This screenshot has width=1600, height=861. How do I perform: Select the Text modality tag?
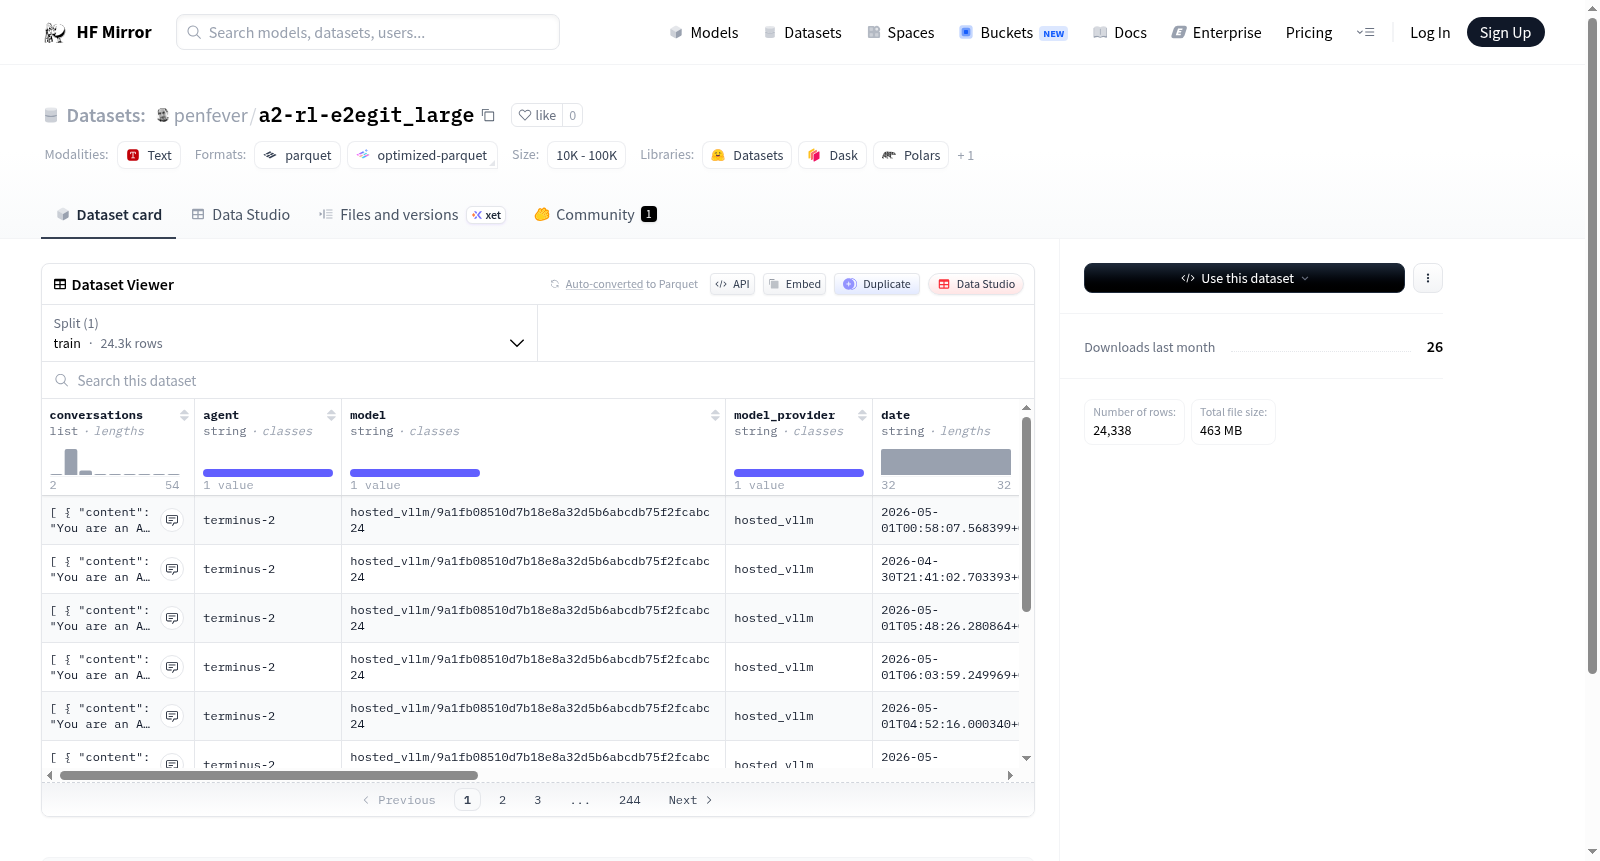[149, 155]
